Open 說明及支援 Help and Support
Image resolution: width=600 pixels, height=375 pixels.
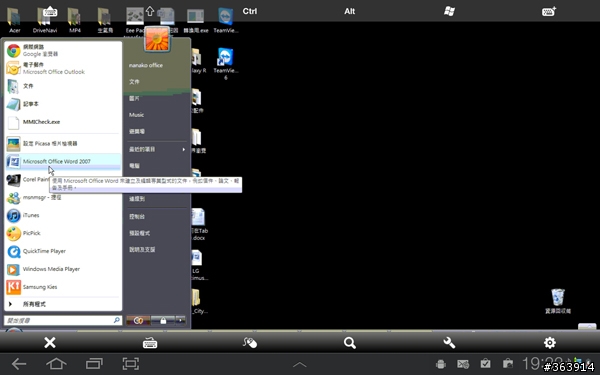click(142, 249)
